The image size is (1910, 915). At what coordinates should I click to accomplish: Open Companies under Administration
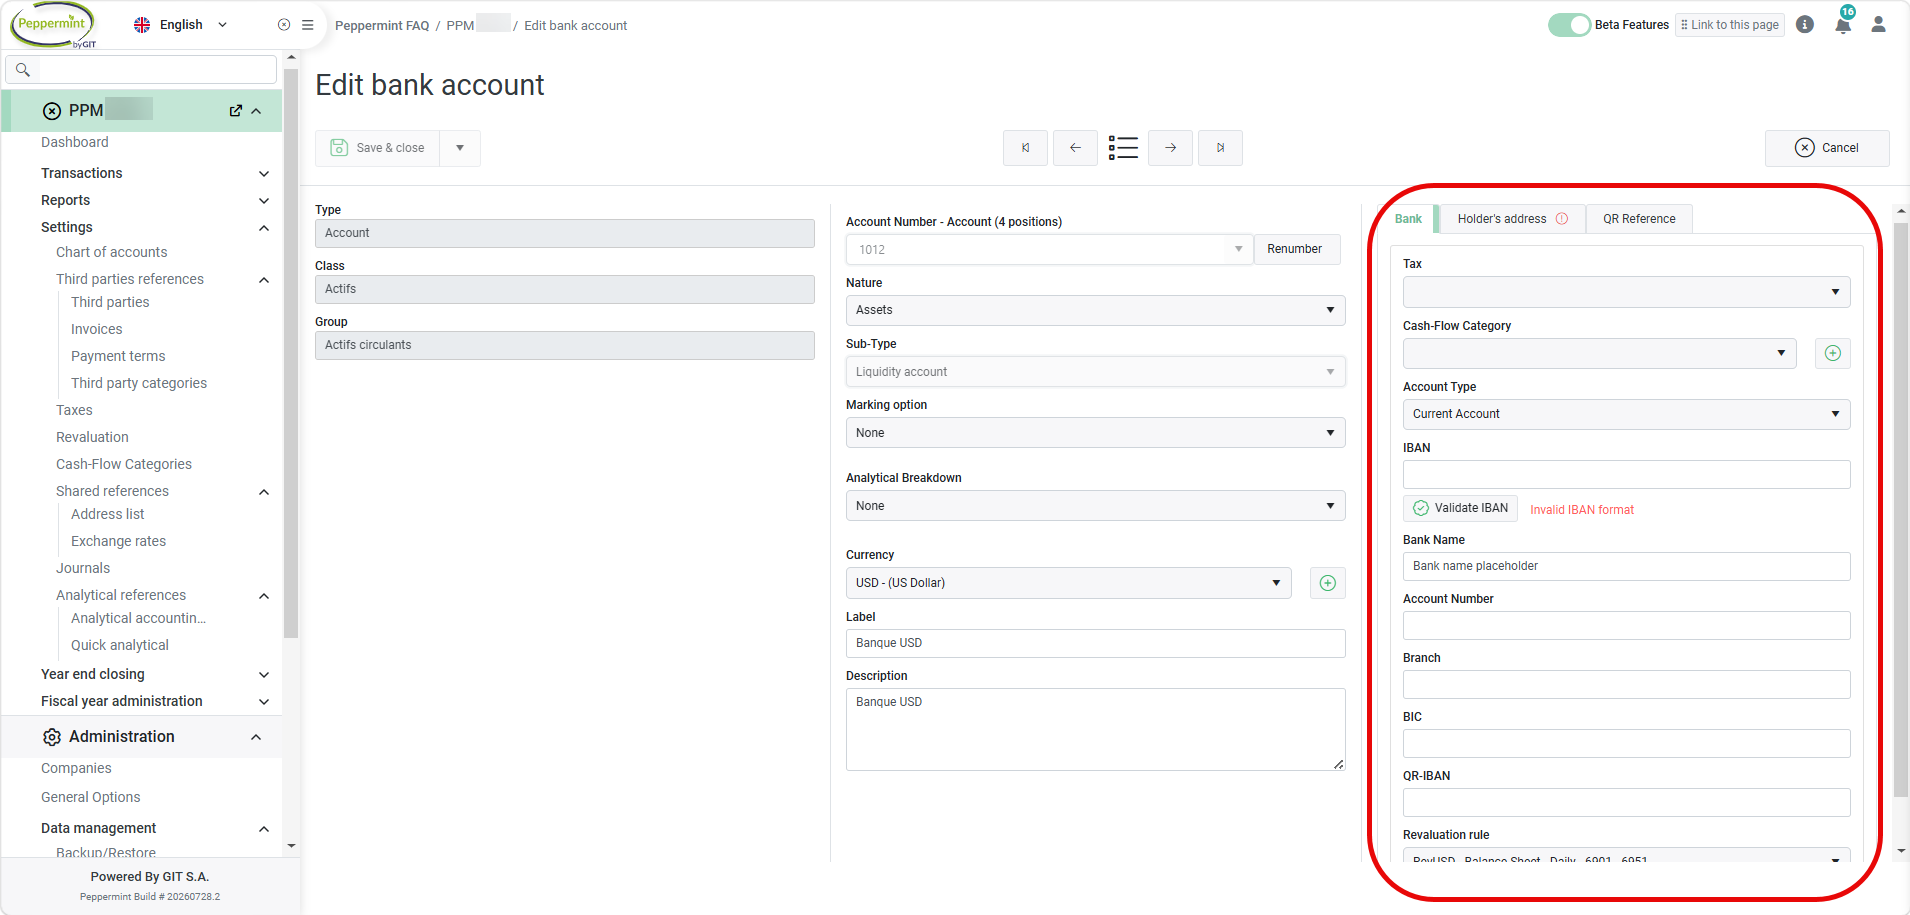click(76, 768)
